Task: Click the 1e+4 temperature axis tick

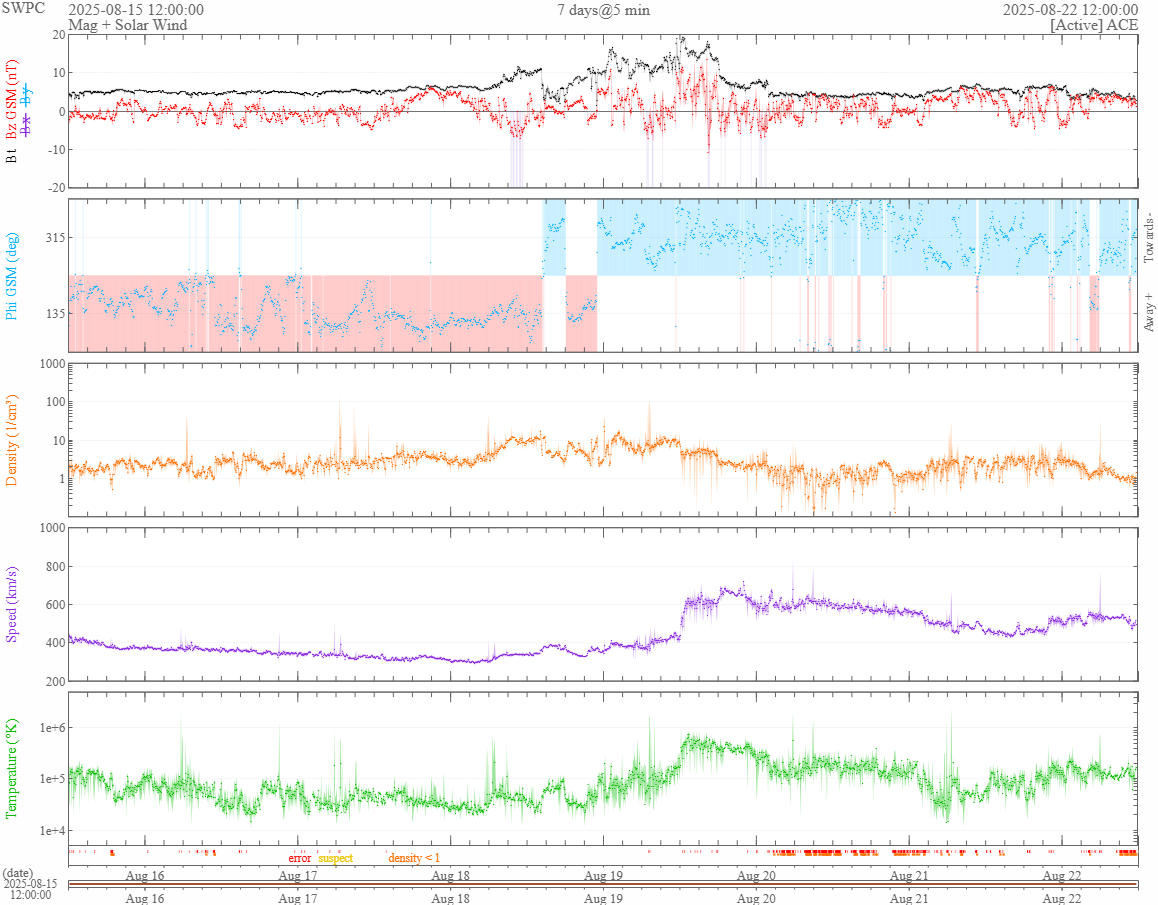Action: coord(52,830)
